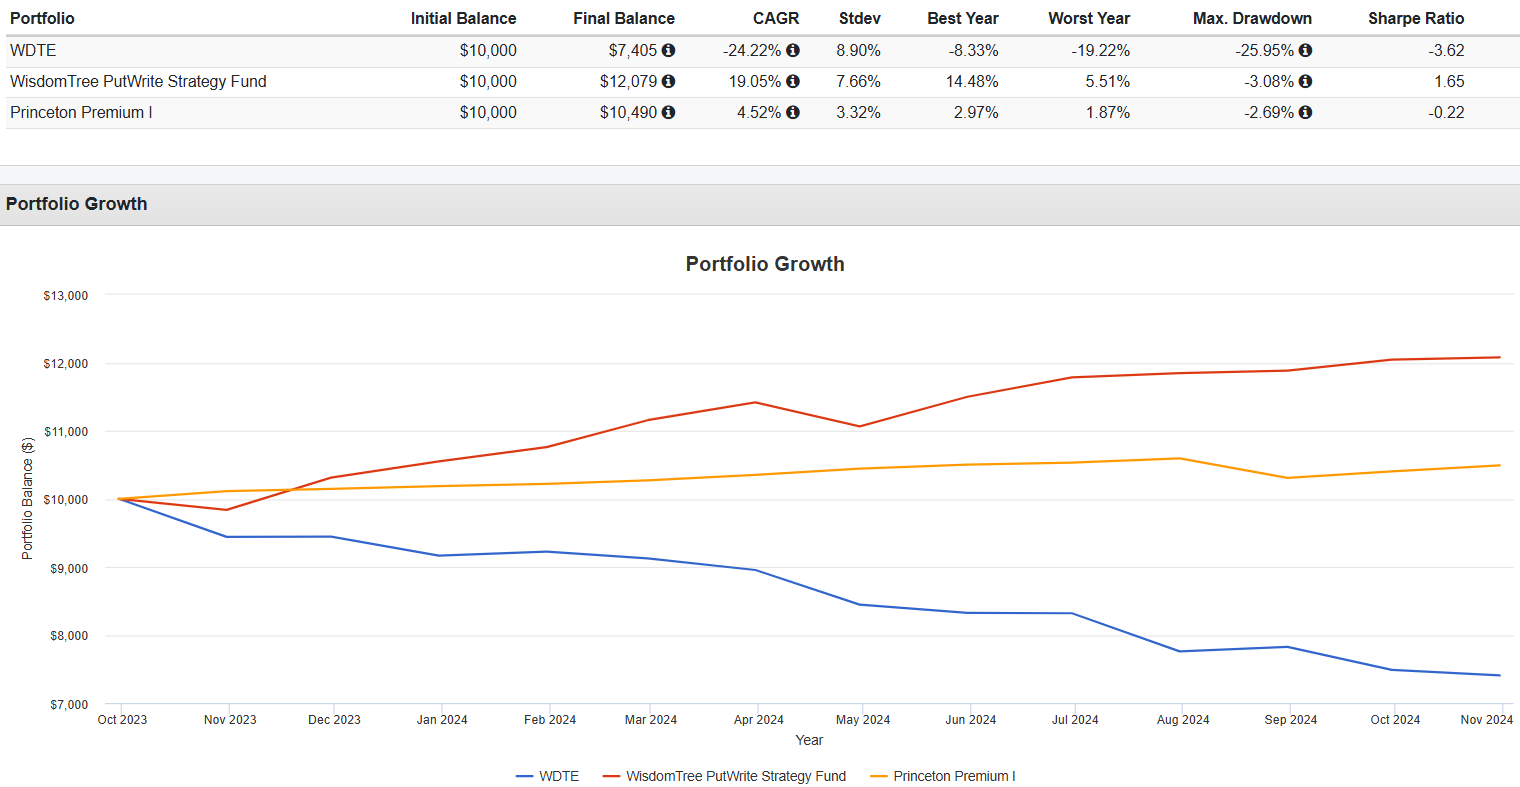Viewport: 1520px width, 787px height.
Task: Click PutWrite line point at Apr 2024 peak
Action: coord(755,402)
